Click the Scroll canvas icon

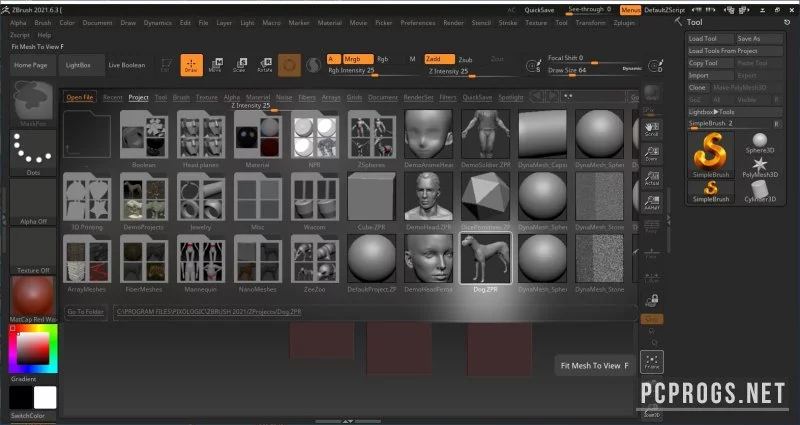point(652,129)
